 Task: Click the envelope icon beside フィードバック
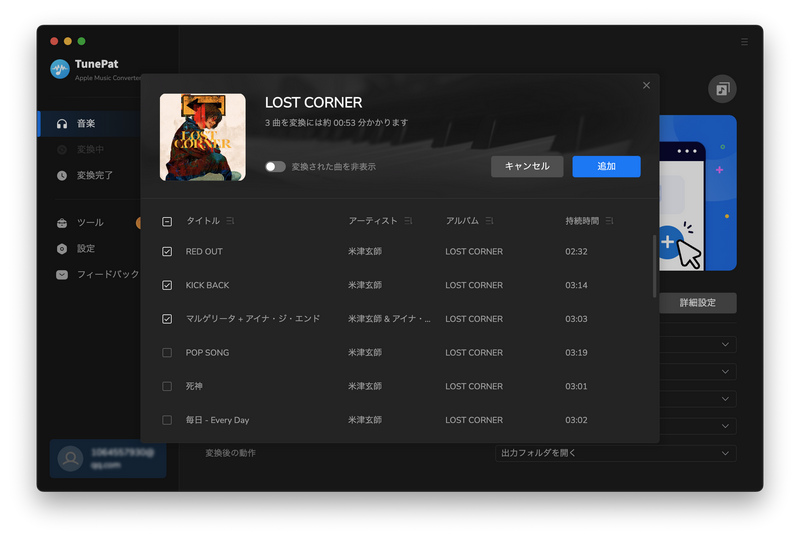62,275
